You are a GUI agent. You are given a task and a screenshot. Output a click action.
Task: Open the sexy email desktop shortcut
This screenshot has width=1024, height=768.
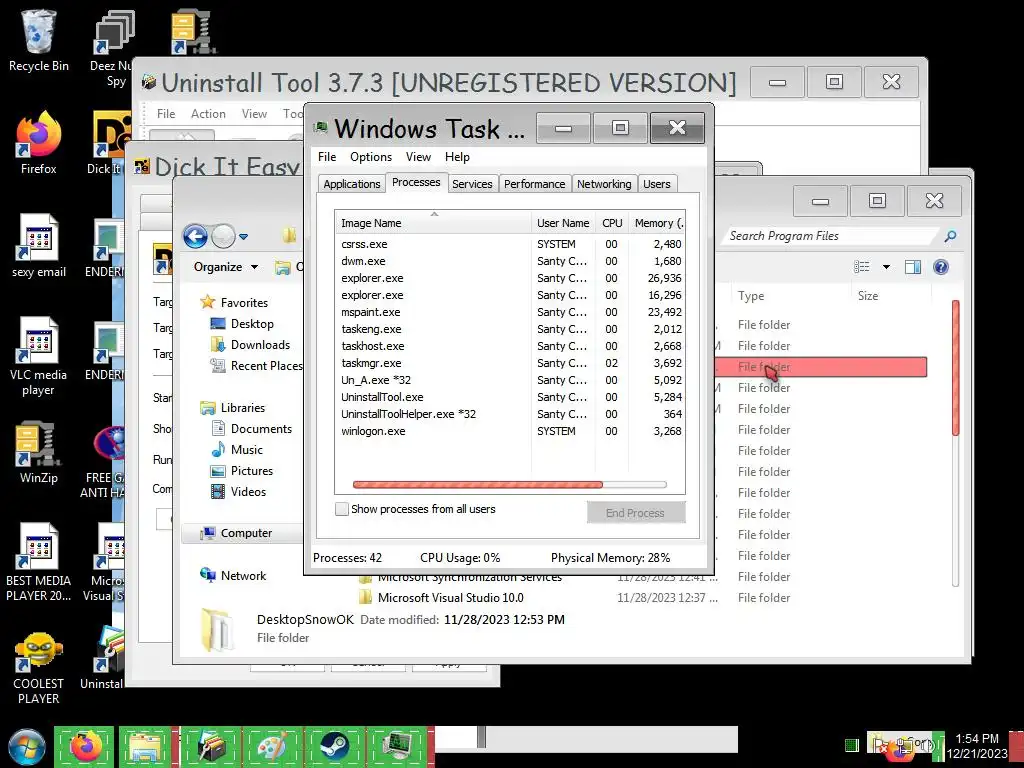39,246
